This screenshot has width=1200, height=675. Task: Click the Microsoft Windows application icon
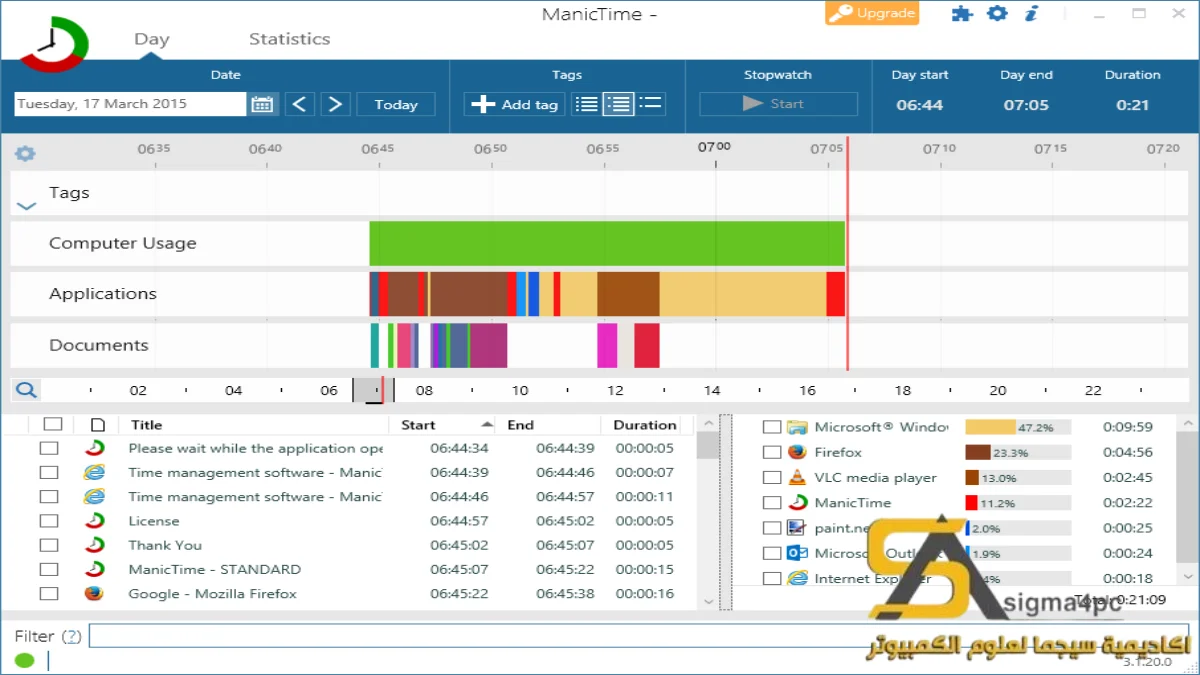(797, 427)
